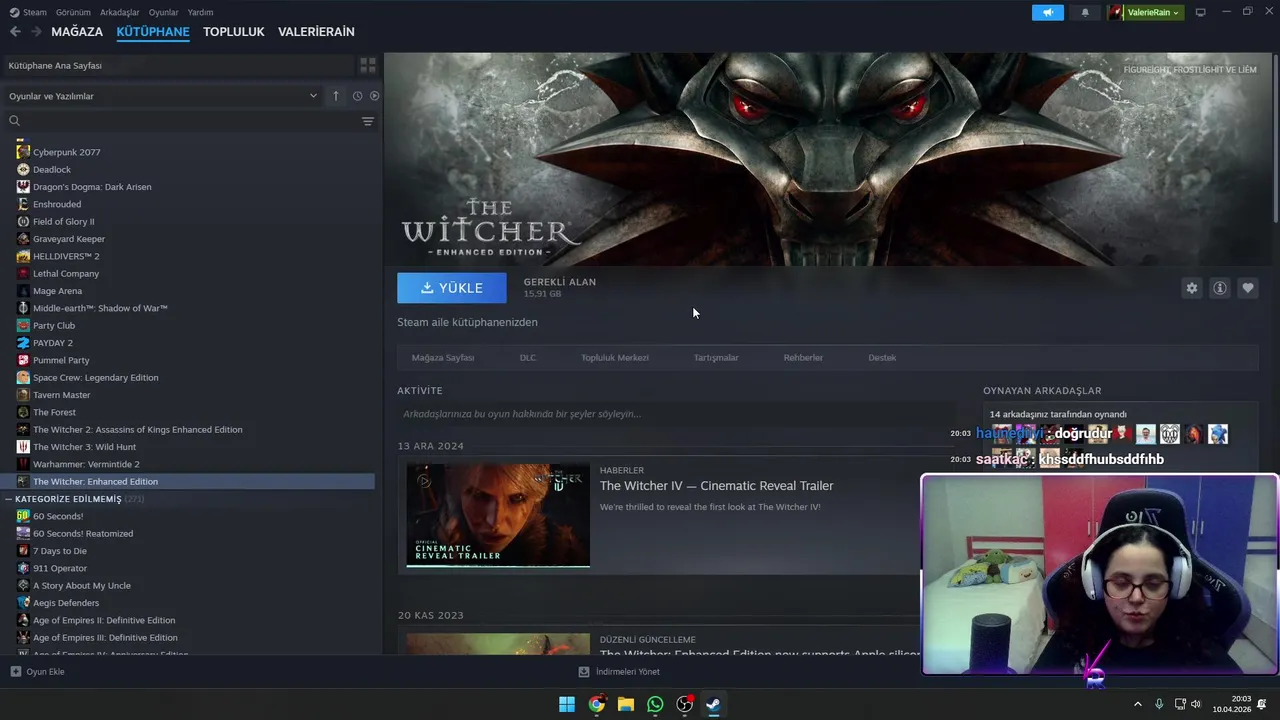Open Big Picture mode monitor icon

pos(1200,12)
